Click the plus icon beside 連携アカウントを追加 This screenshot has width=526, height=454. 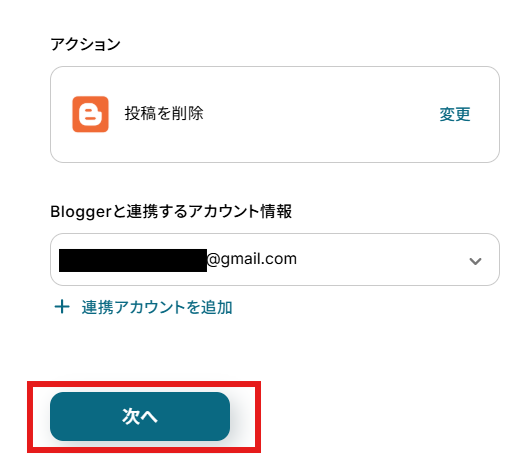pyautogui.click(x=62, y=307)
